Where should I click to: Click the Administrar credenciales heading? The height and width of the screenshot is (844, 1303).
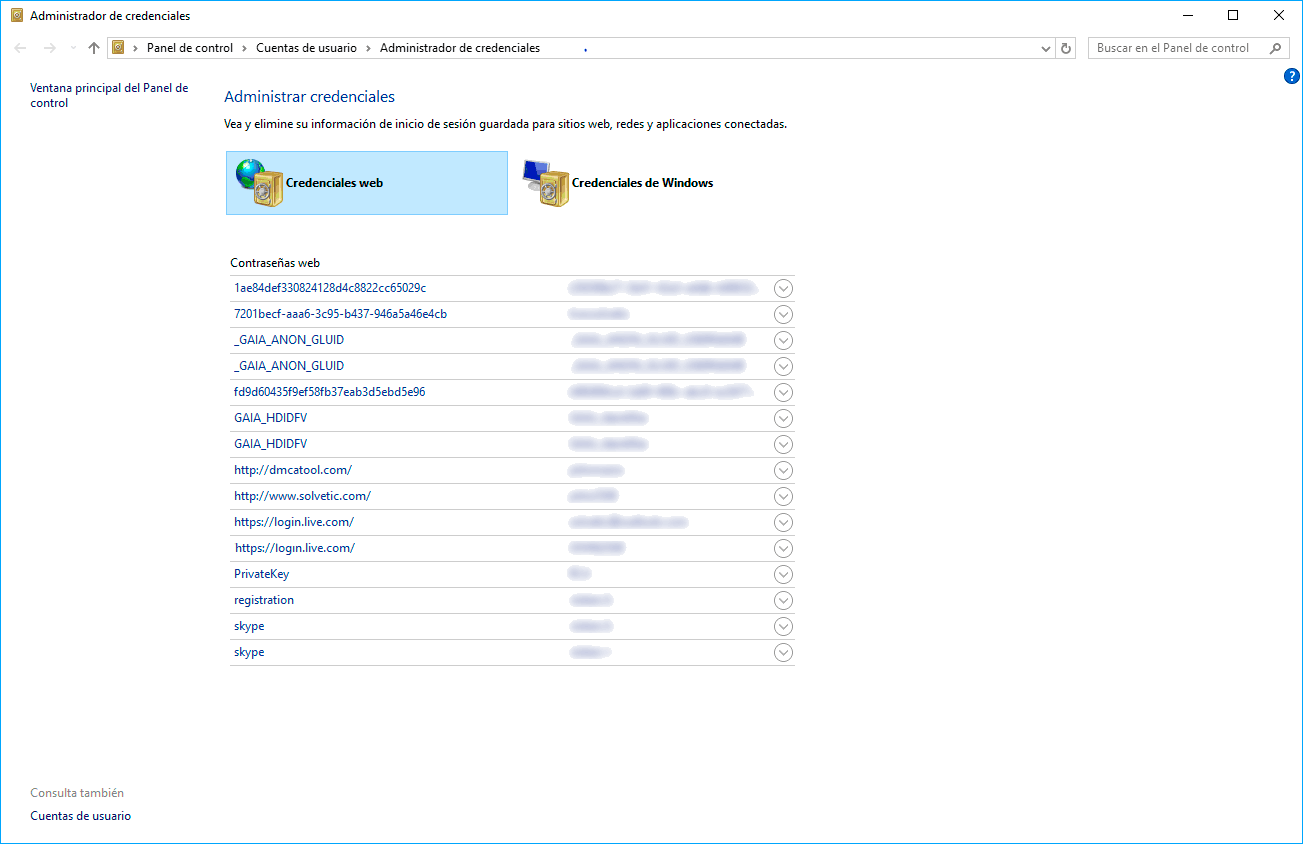pyautogui.click(x=310, y=97)
